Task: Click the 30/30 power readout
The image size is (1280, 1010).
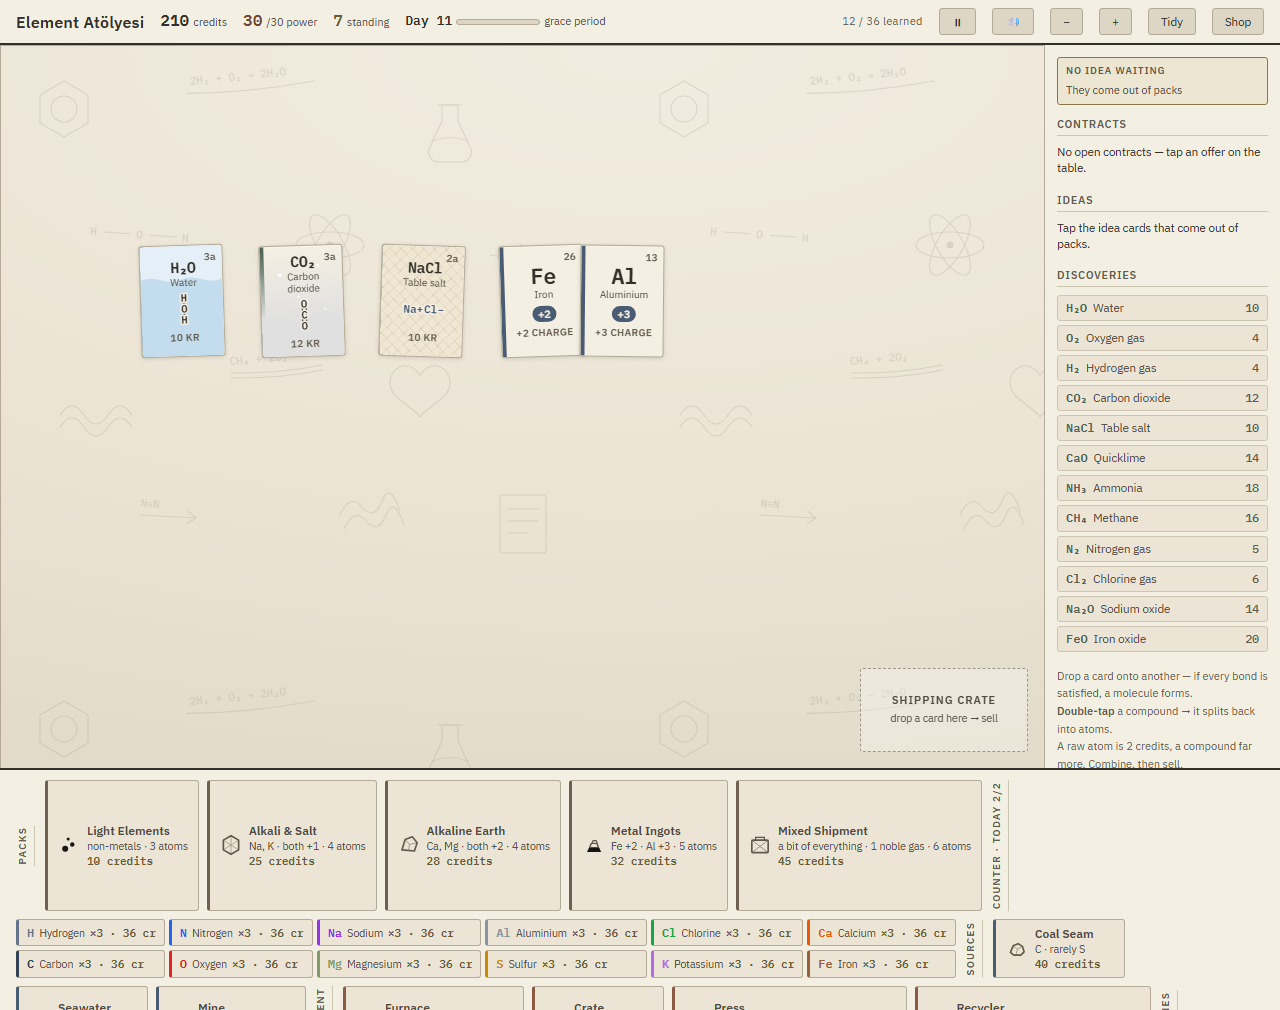Action: point(280,21)
